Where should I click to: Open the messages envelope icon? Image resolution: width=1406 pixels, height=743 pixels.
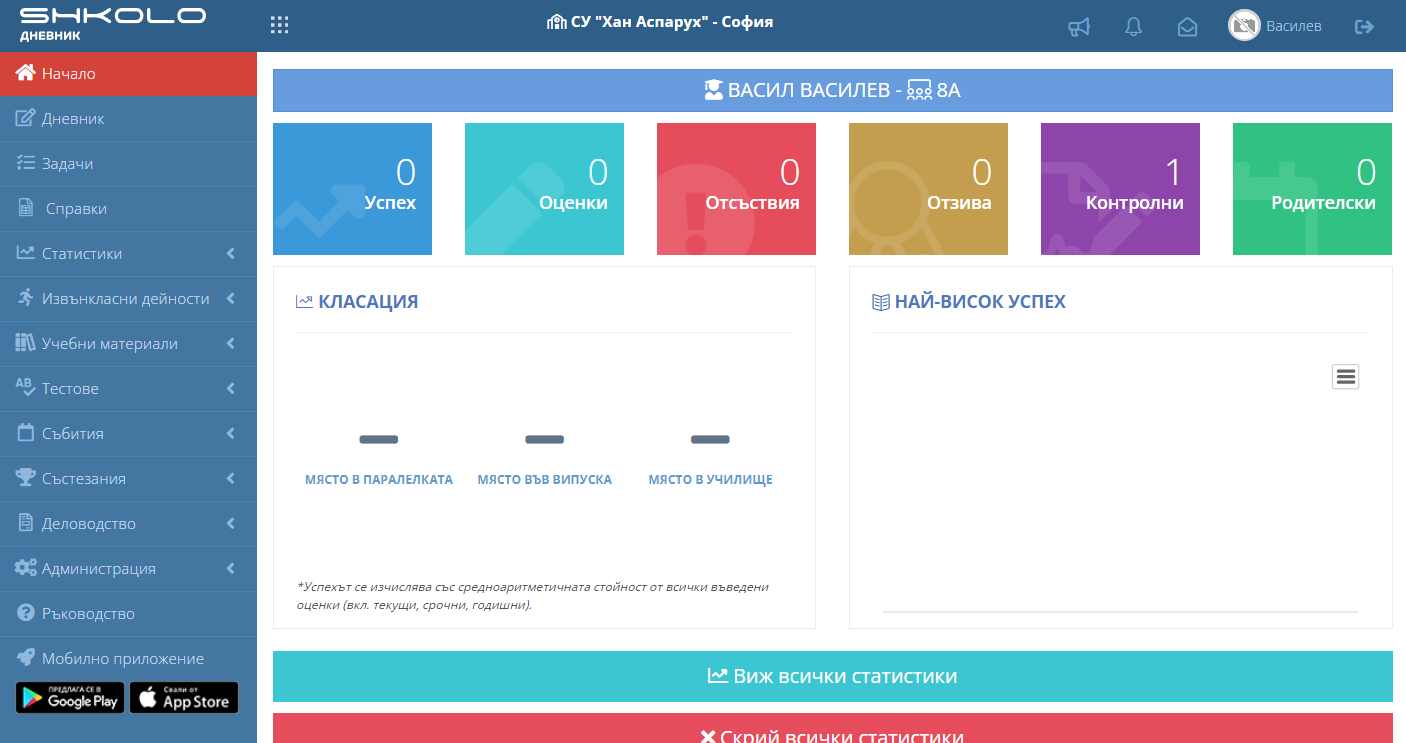1187,27
